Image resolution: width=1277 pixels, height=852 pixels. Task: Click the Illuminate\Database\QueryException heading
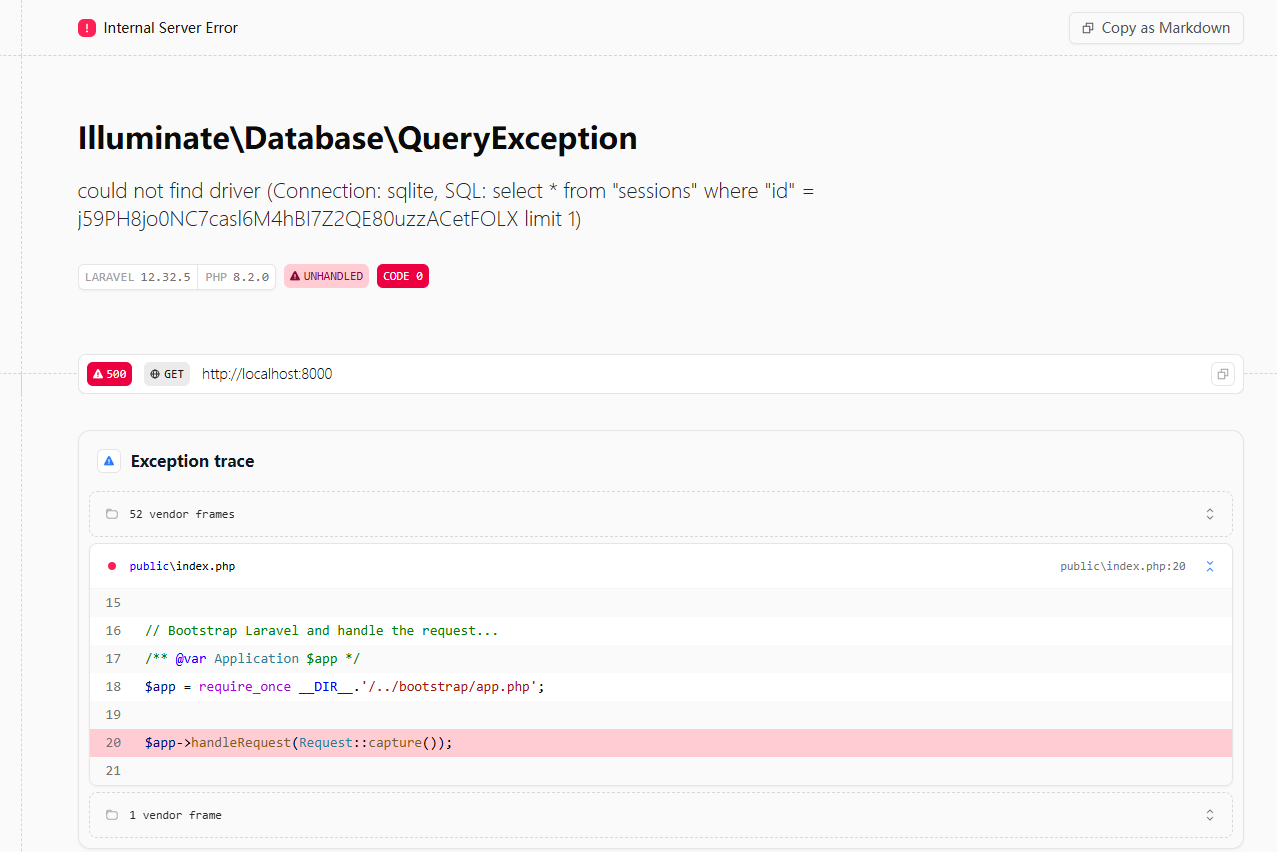point(357,138)
